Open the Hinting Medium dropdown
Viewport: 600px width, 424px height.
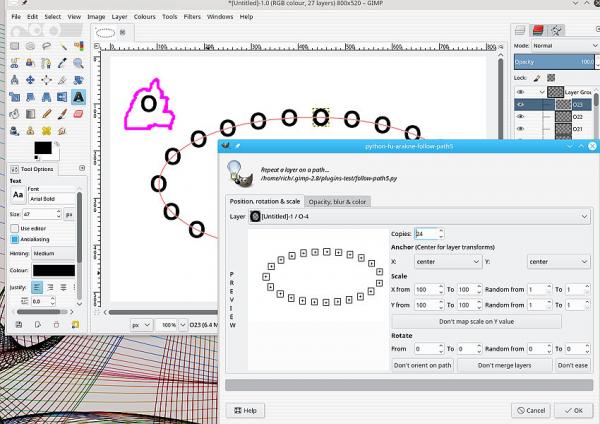click(53, 253)
